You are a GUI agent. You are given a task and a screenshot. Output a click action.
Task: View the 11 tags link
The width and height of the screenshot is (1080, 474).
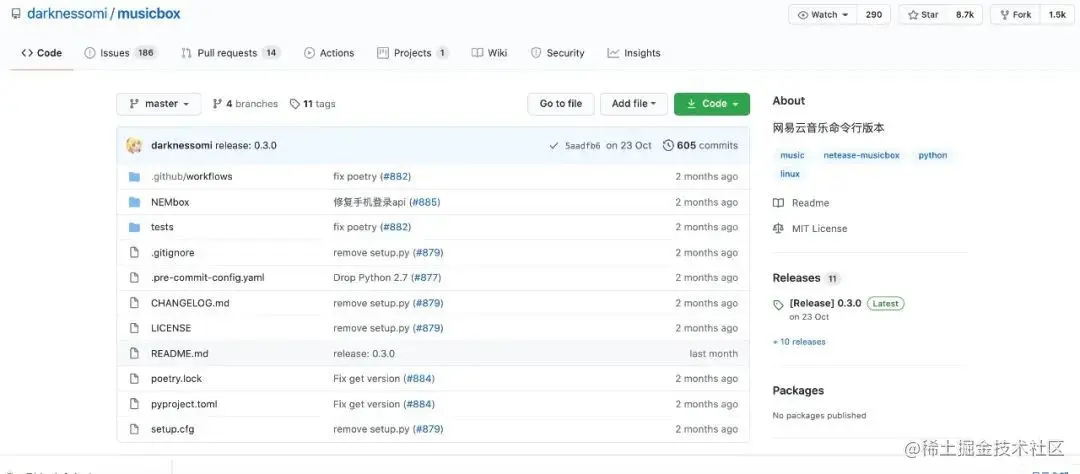(x=313, y=104)
